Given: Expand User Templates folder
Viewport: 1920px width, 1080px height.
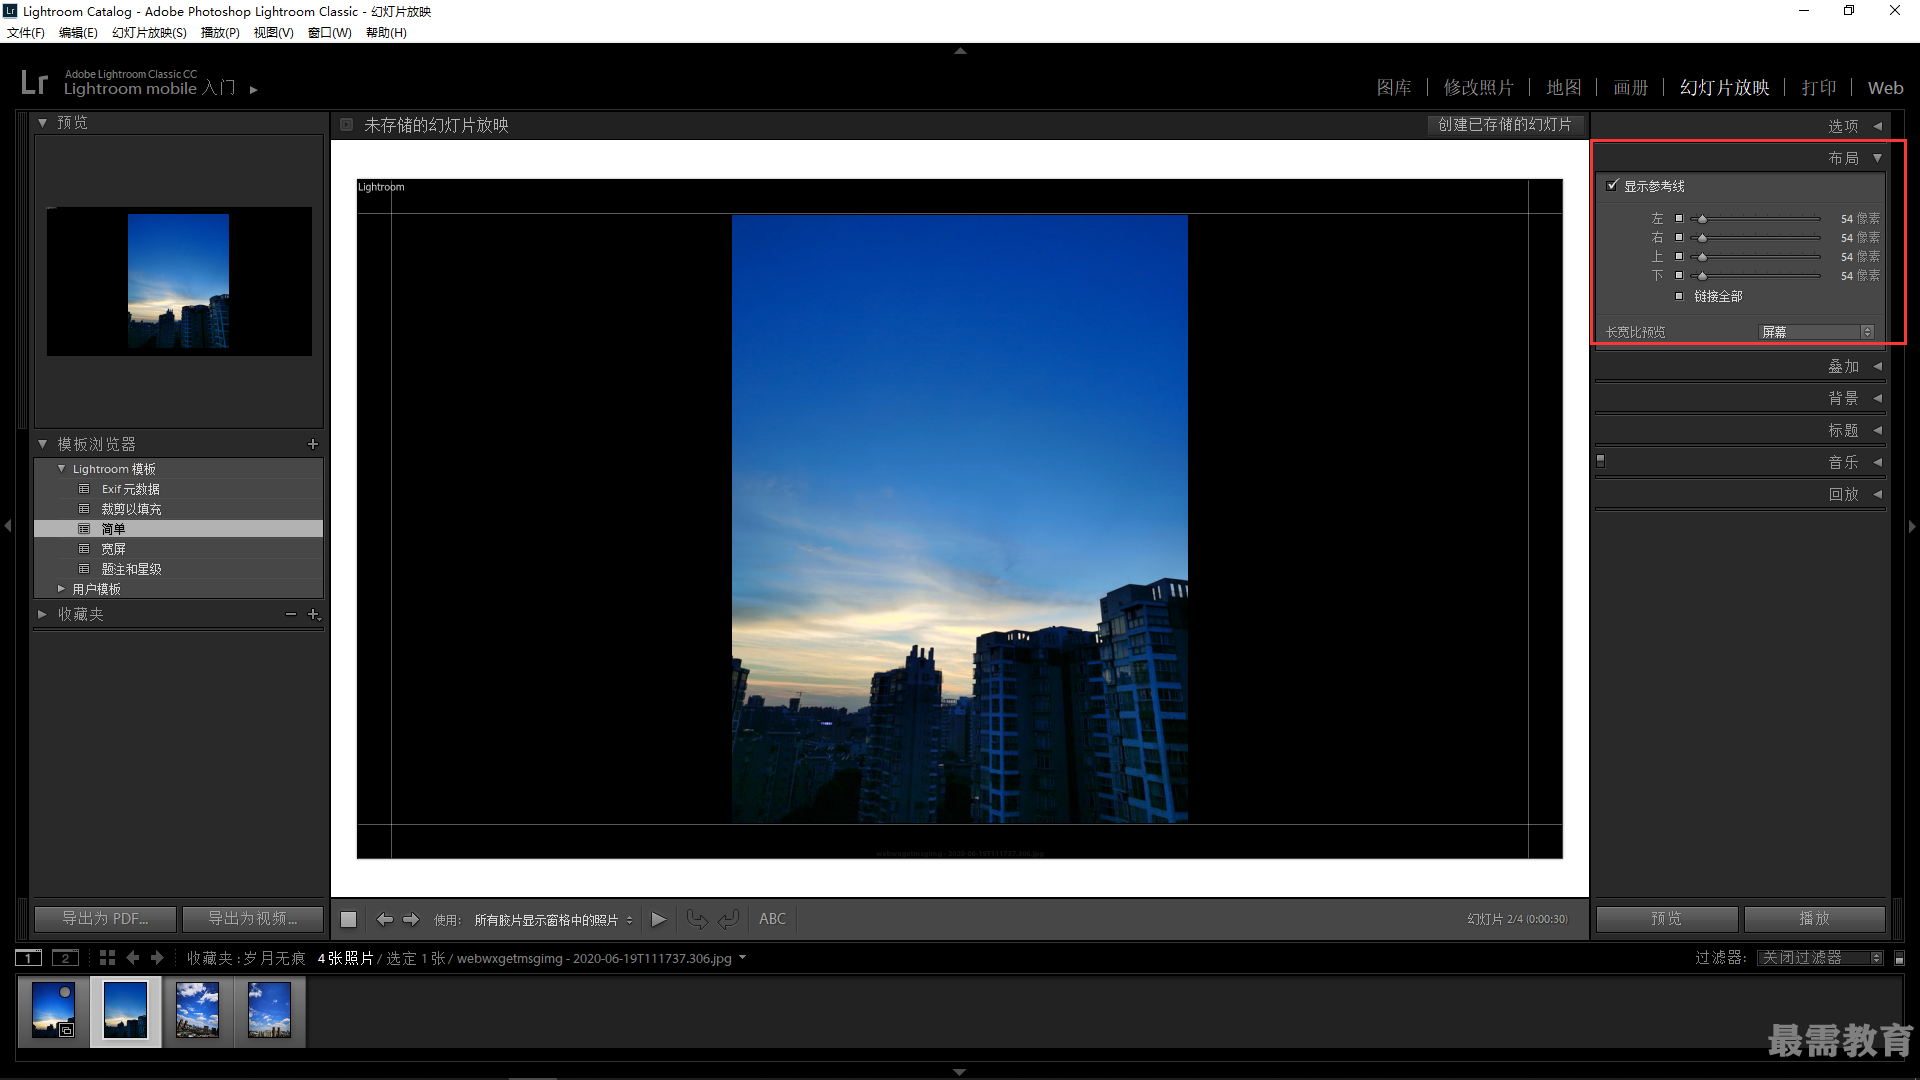Looking at the screenshot, I should (62, 589).
